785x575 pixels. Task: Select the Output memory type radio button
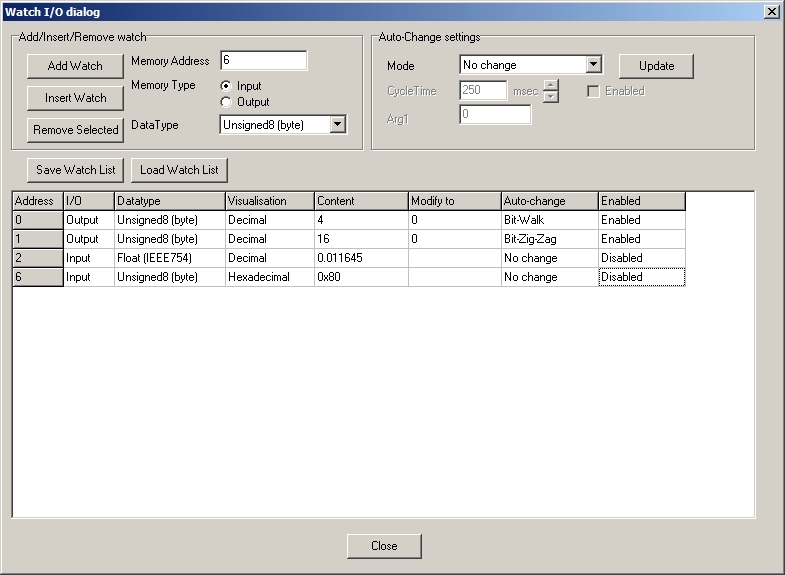tap(226, 102)
